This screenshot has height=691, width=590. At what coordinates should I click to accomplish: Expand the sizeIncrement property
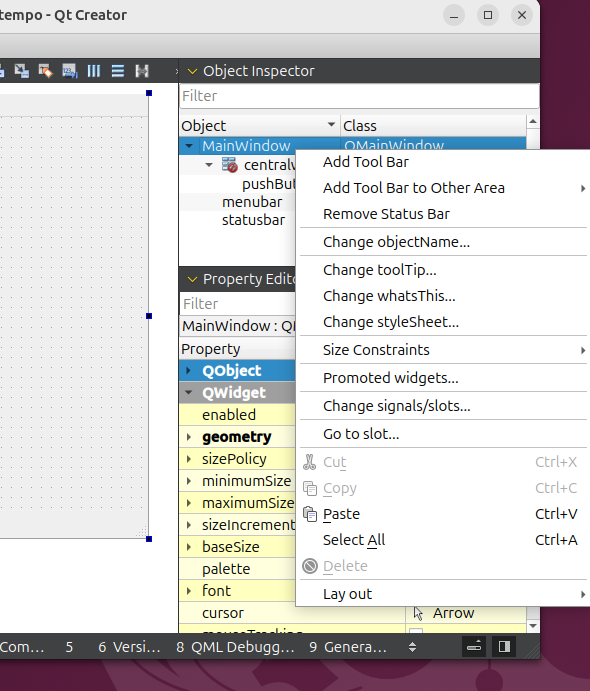189,525
